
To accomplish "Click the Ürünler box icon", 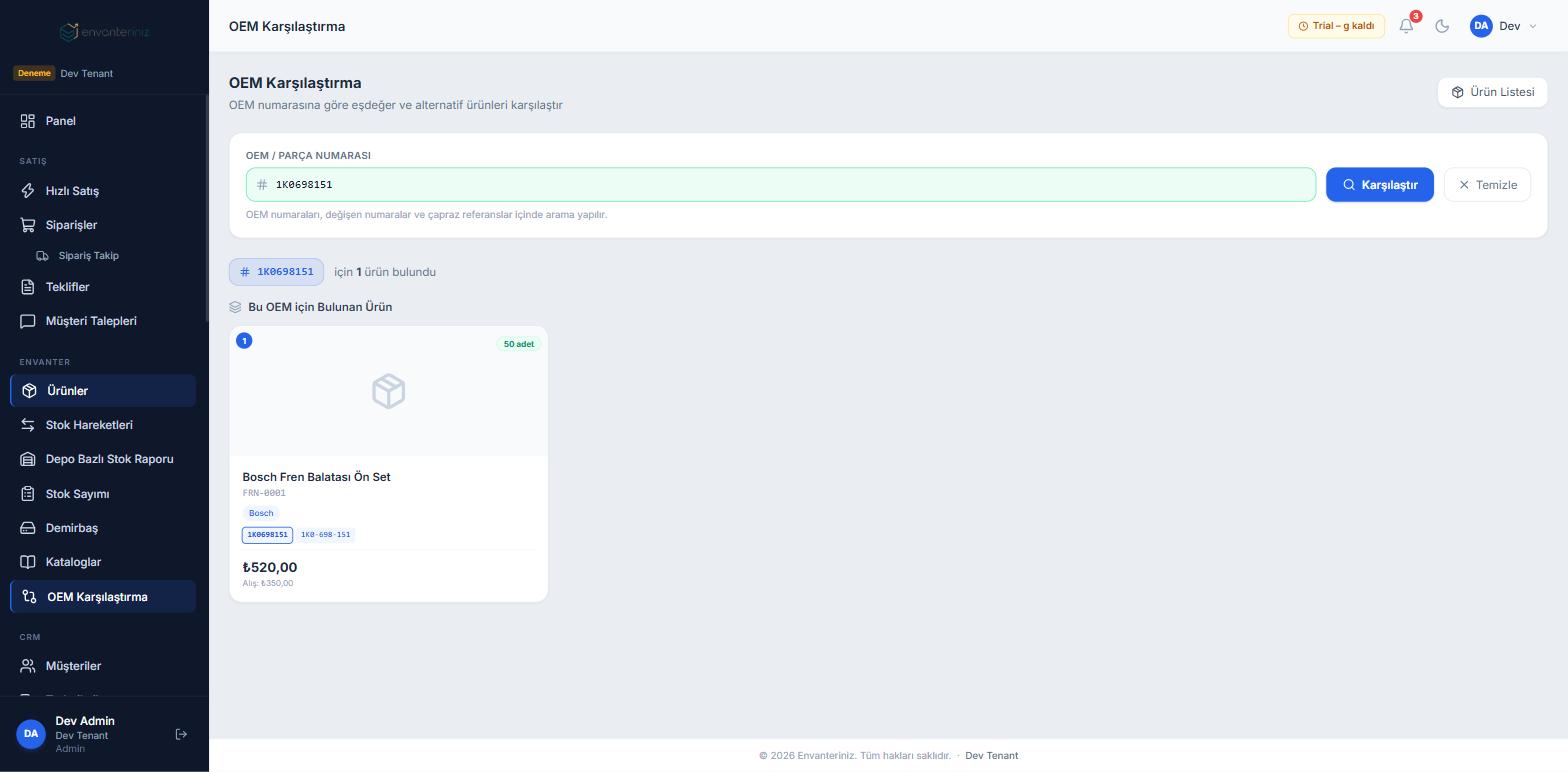I will click(x=30, y=391).
